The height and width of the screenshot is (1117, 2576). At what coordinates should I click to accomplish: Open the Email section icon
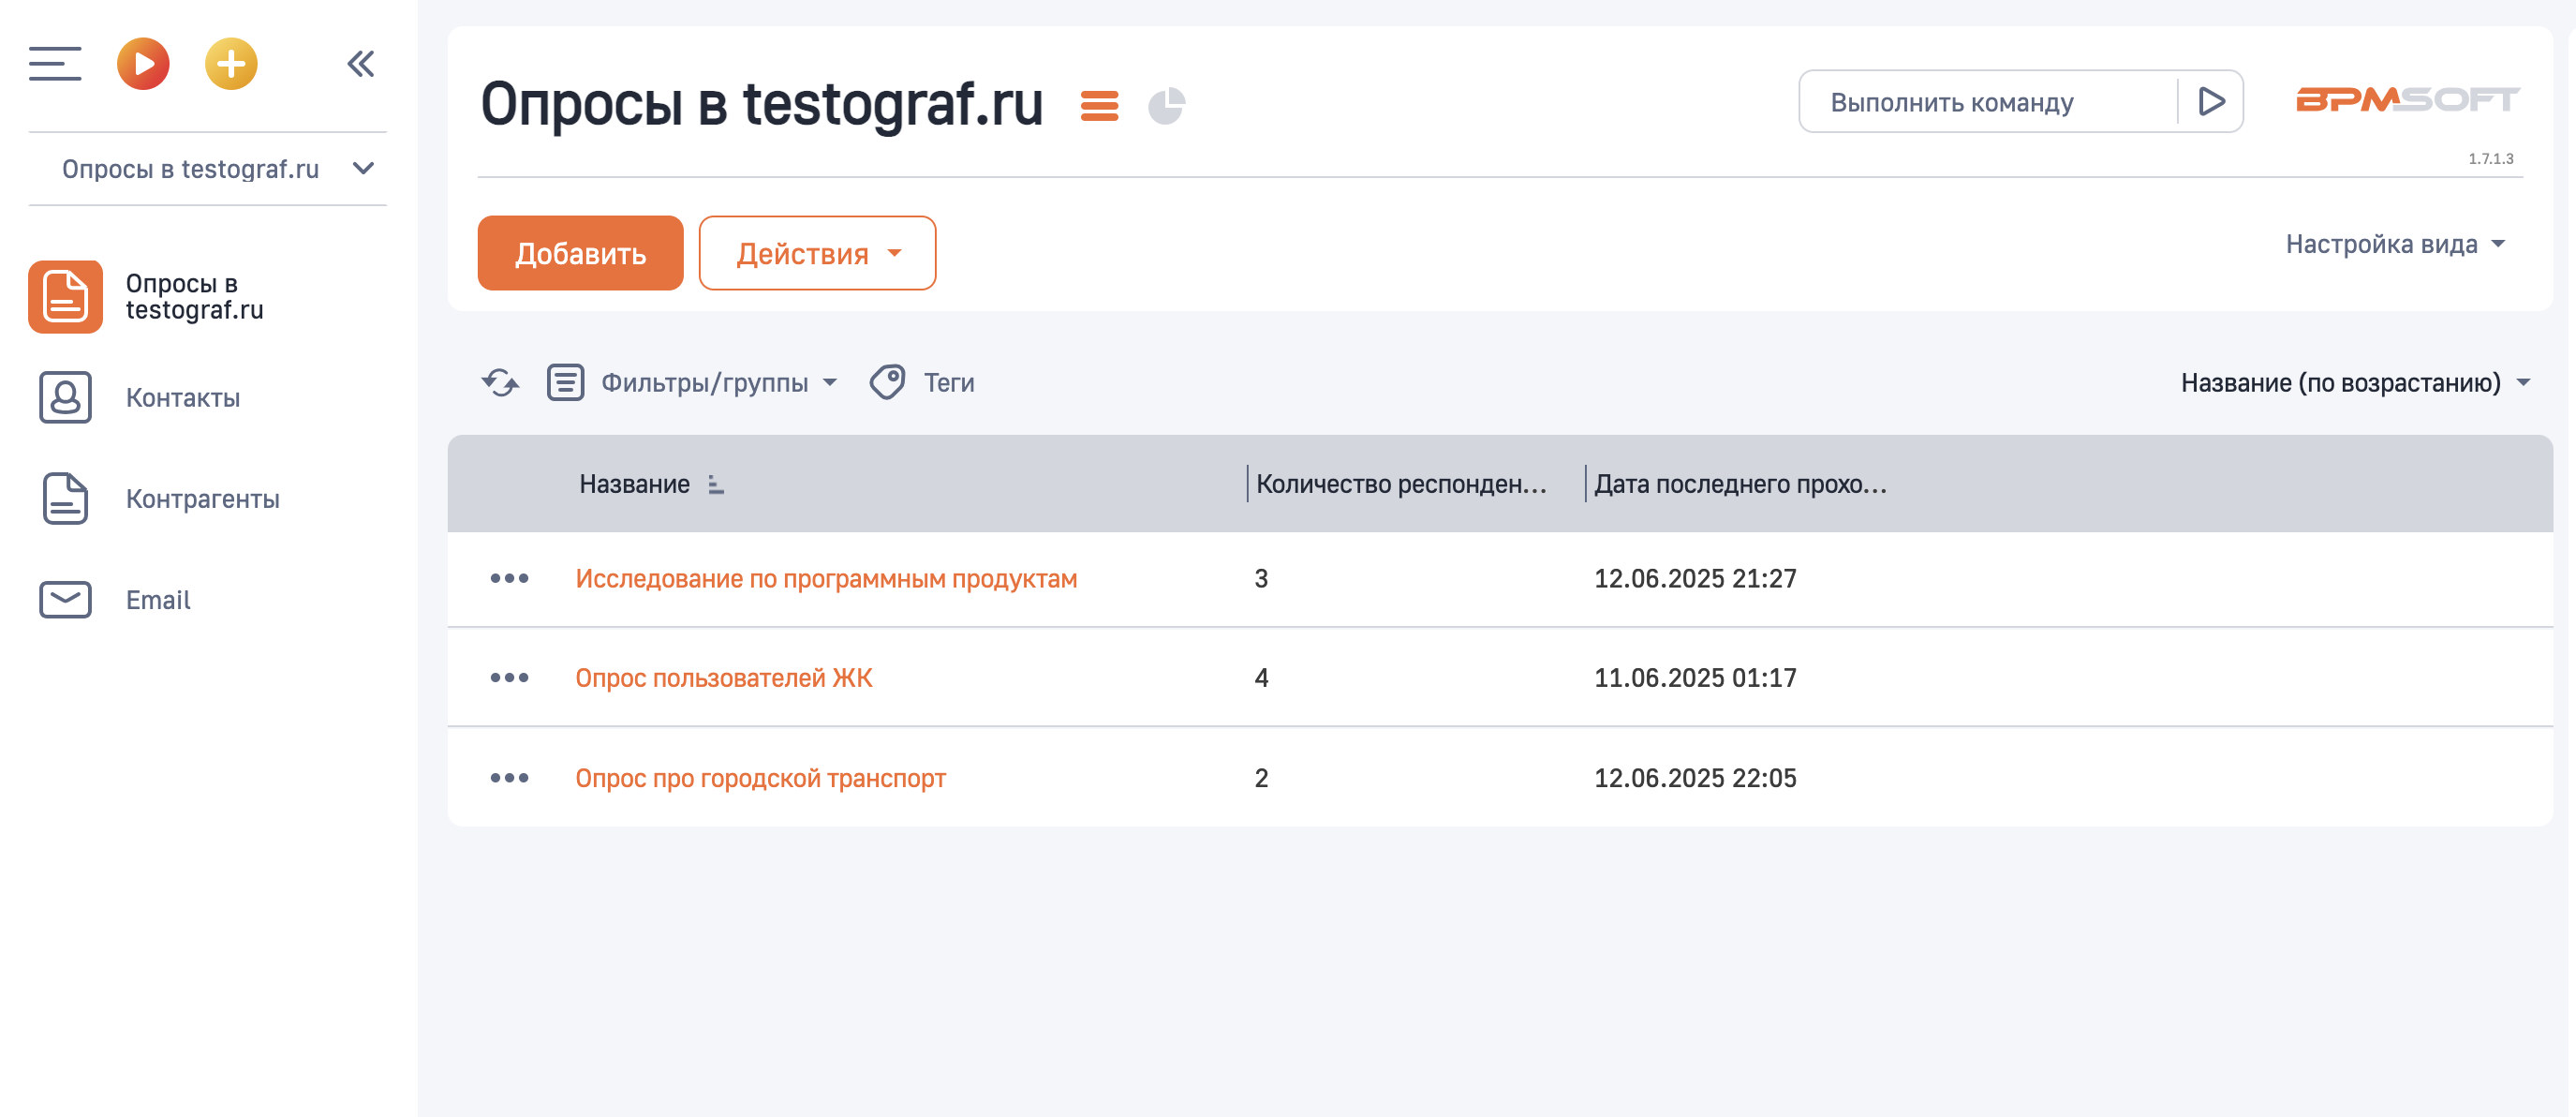coord(65,600)
